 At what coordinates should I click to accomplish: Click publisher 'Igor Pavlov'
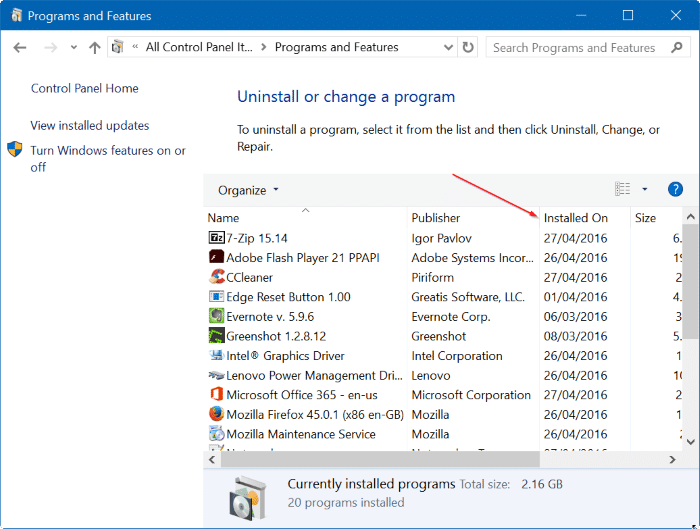coord(442,238)
